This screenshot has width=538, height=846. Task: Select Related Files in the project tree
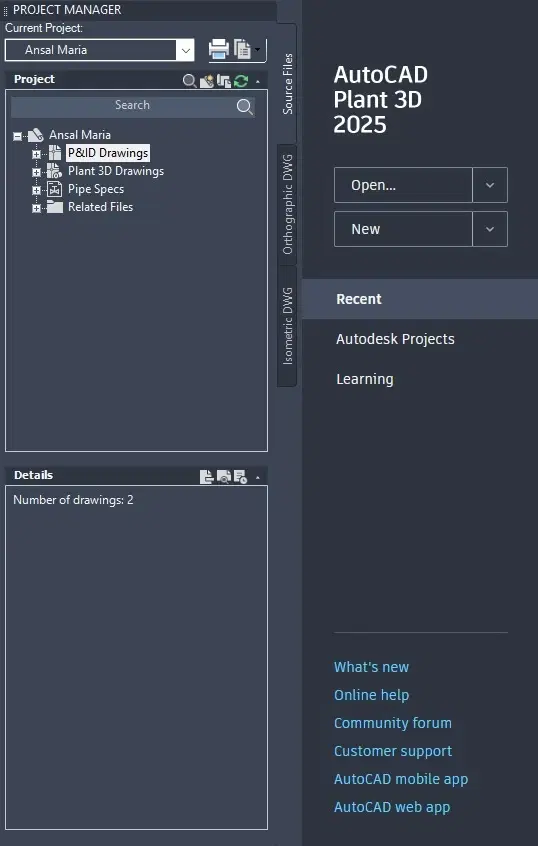tap(100, 207)
